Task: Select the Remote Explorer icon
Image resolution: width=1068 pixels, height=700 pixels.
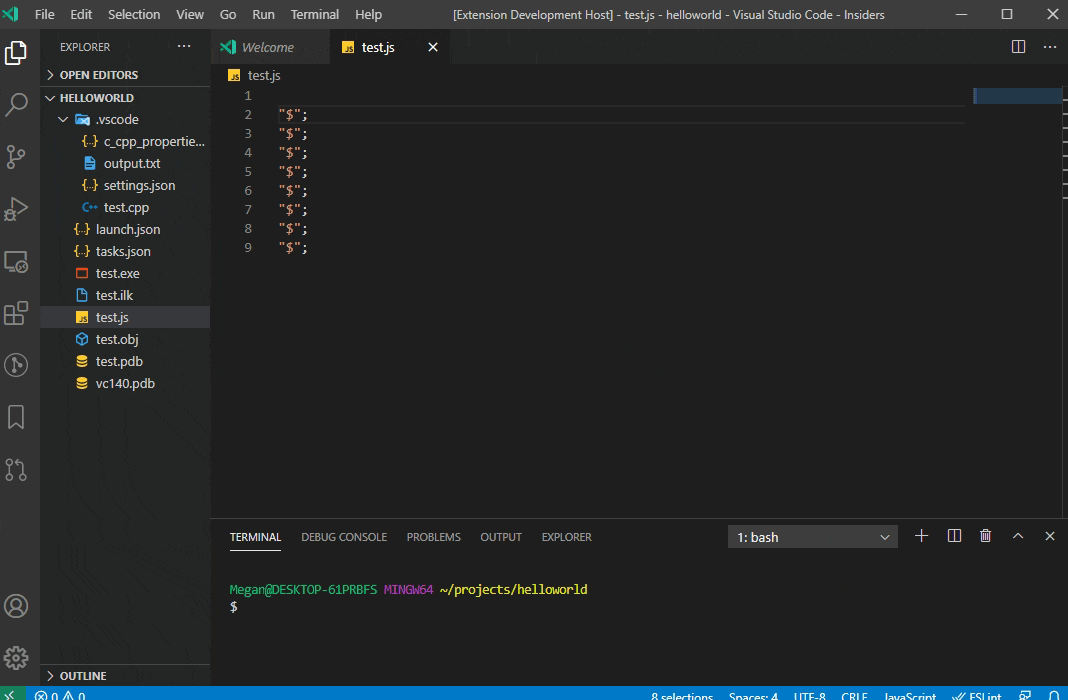Action: [x=17, y=261]
